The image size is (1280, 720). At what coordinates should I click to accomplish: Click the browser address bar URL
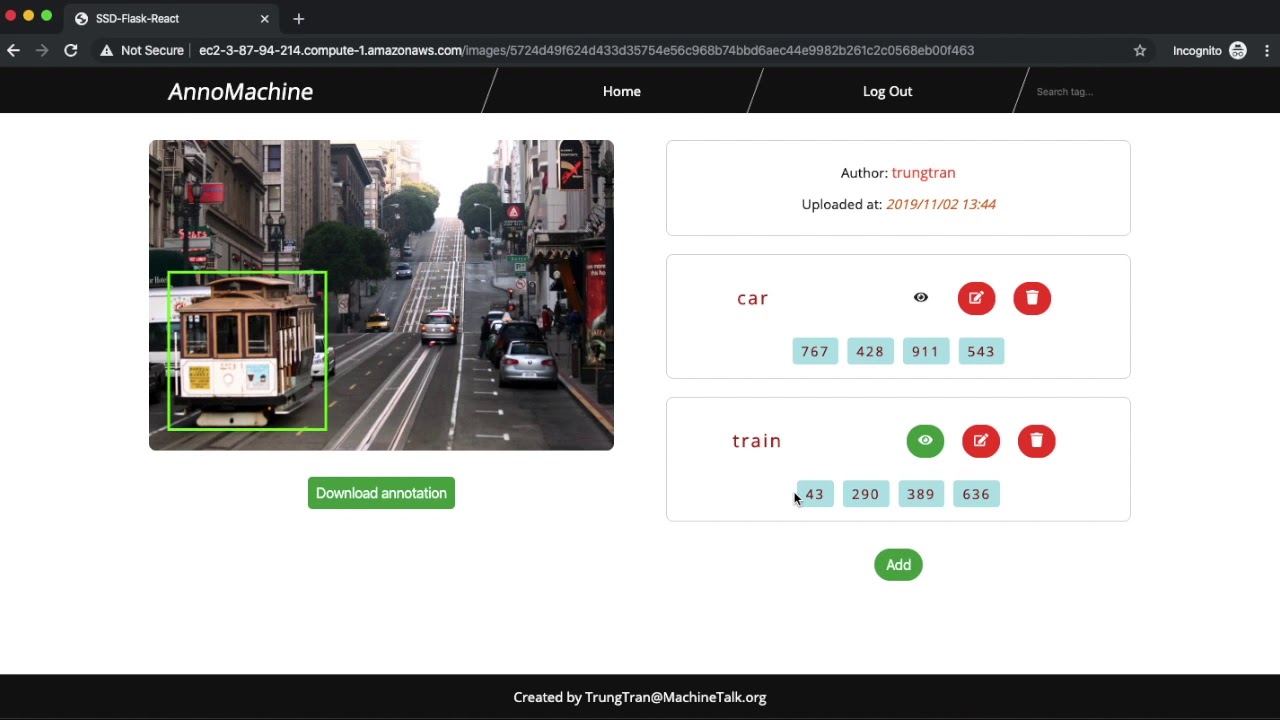[586, 50]
